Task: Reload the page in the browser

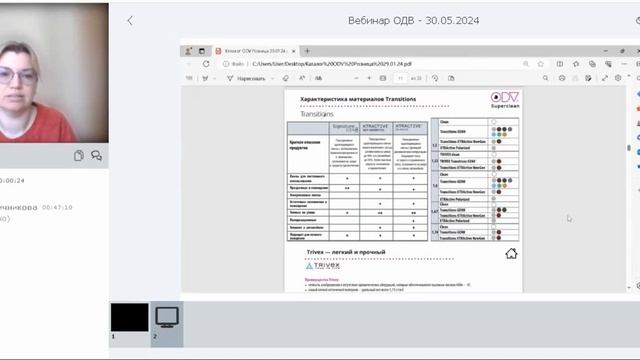Action: click(206, 64)
